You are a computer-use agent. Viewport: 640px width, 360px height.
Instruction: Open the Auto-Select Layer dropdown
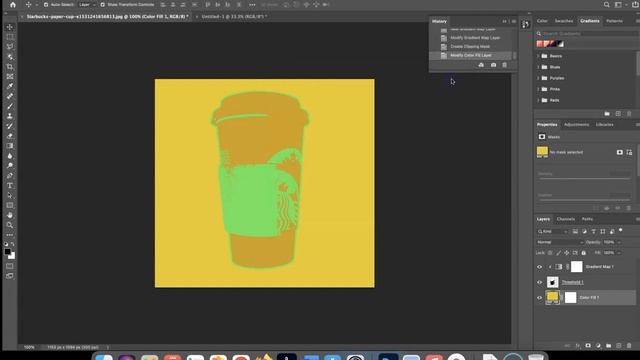point(87,4)
